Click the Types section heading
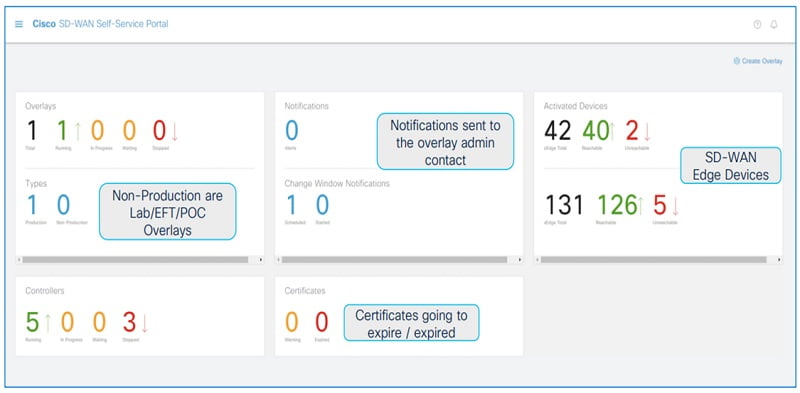Viewport: 800px width, 393px height. [35, 183]
